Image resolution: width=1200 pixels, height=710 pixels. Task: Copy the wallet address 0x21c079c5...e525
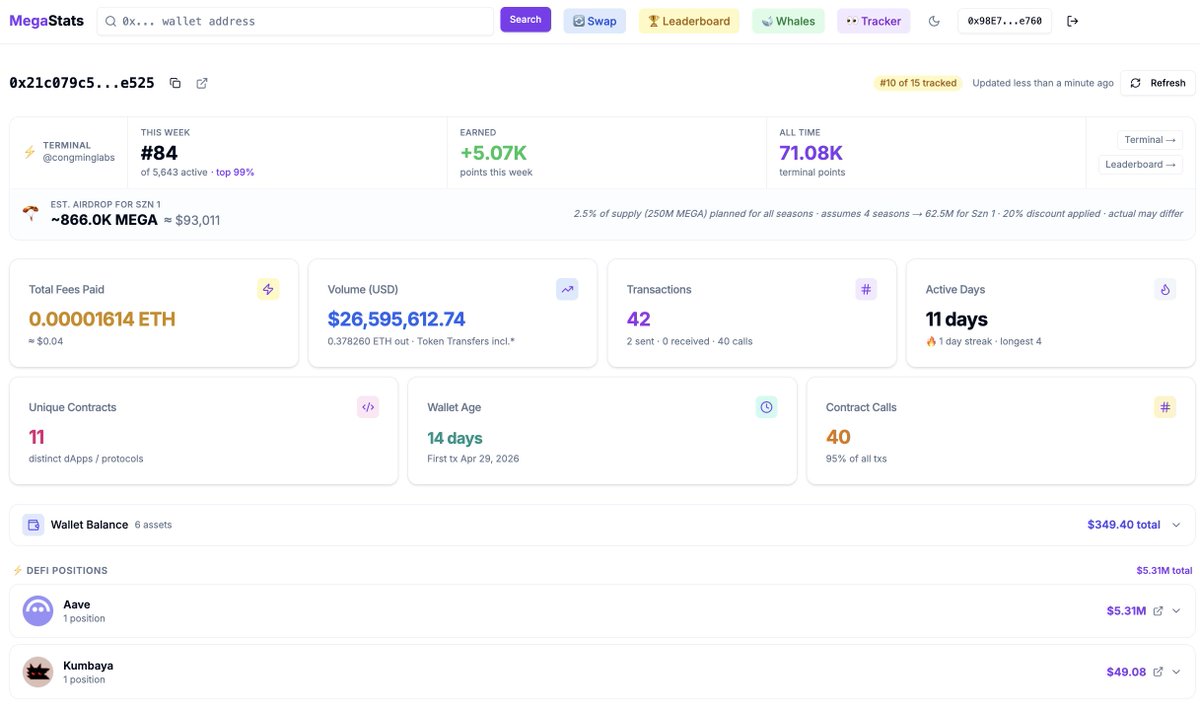(x=175, y=83)
